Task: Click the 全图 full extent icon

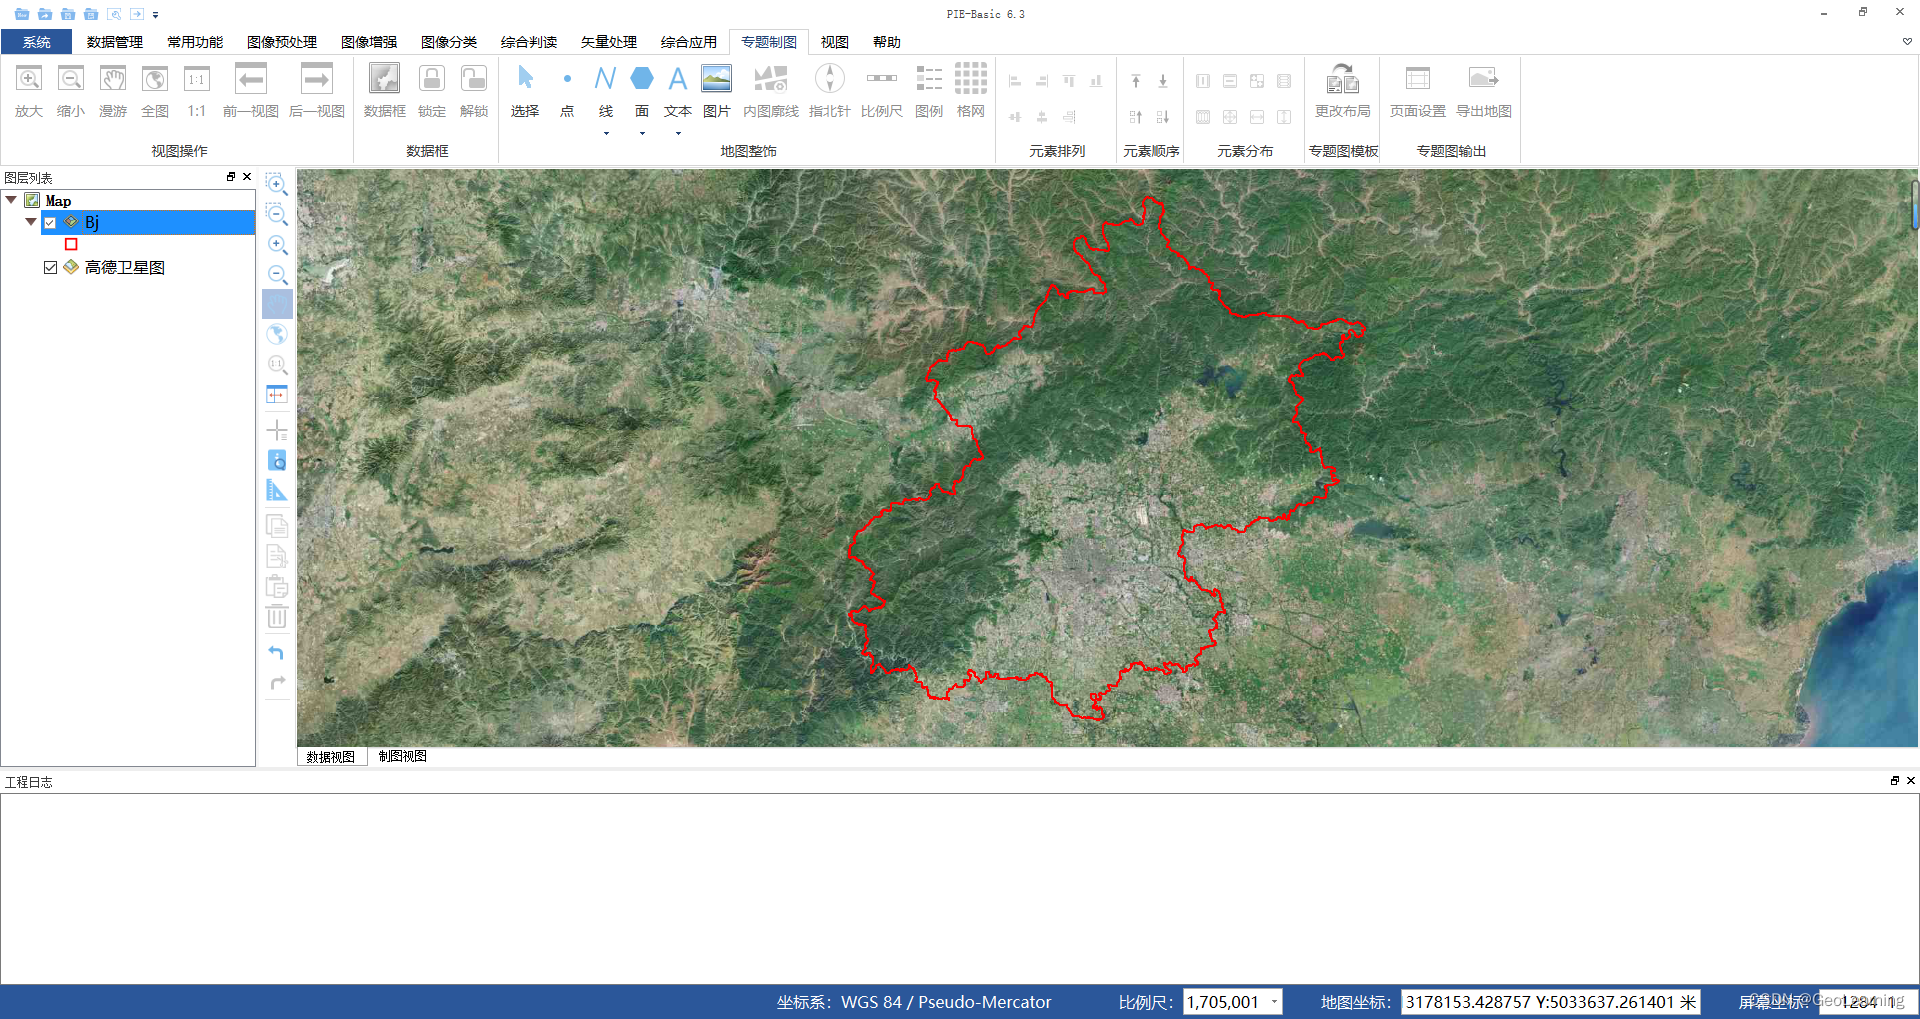Action: coord(155,91)
